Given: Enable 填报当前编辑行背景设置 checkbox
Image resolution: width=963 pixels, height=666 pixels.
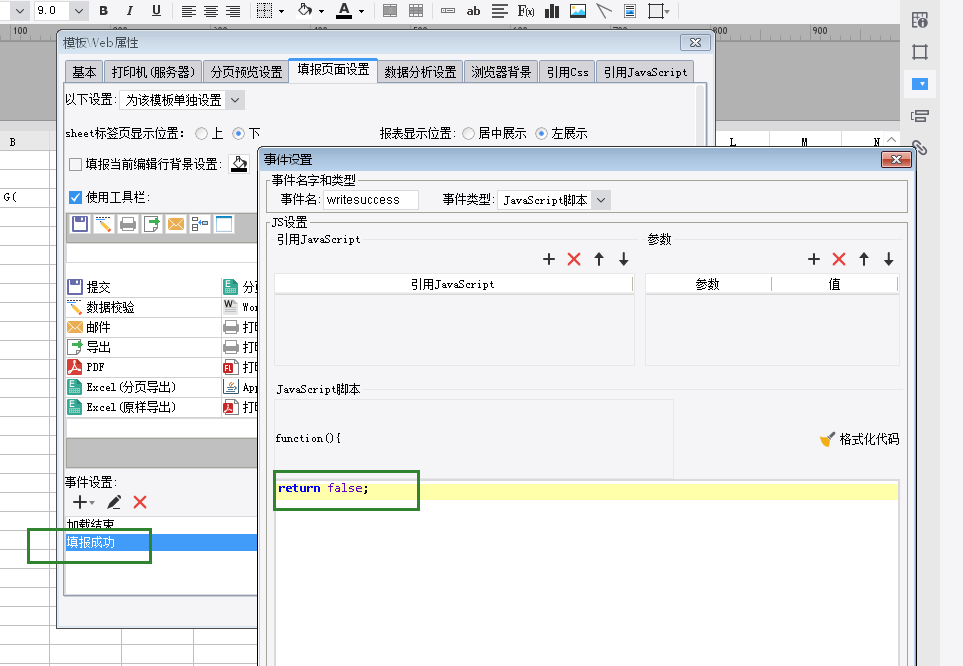Looking at the screenshot, I should (x=76, y=164).
